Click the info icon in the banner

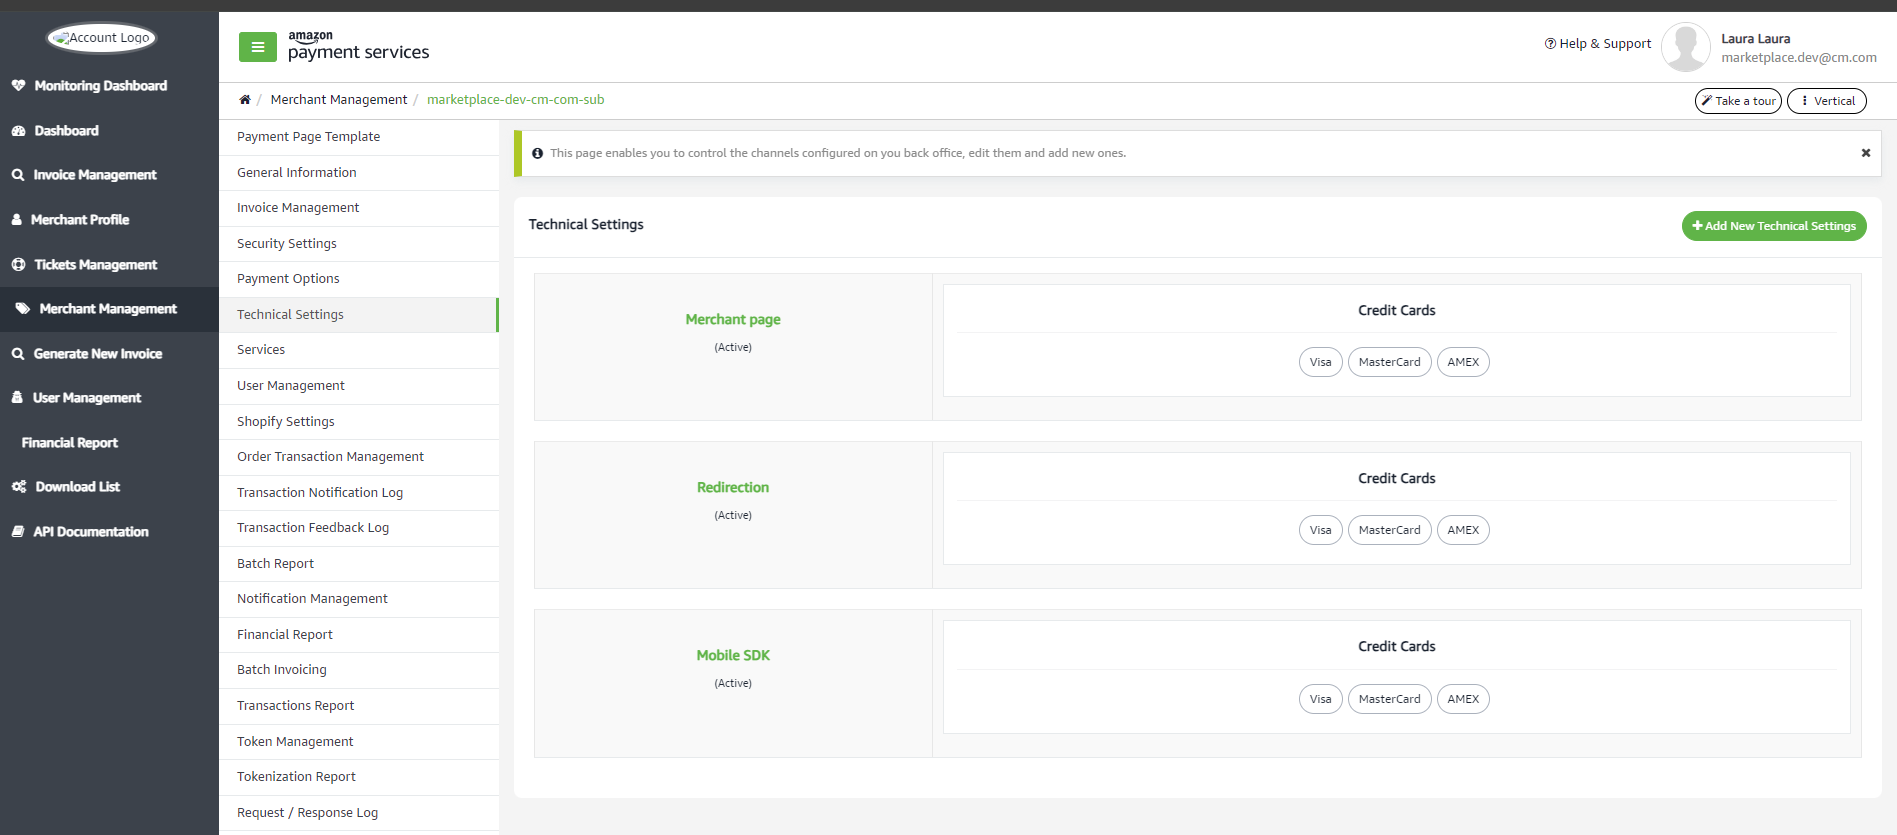click(x=538, y=153)
